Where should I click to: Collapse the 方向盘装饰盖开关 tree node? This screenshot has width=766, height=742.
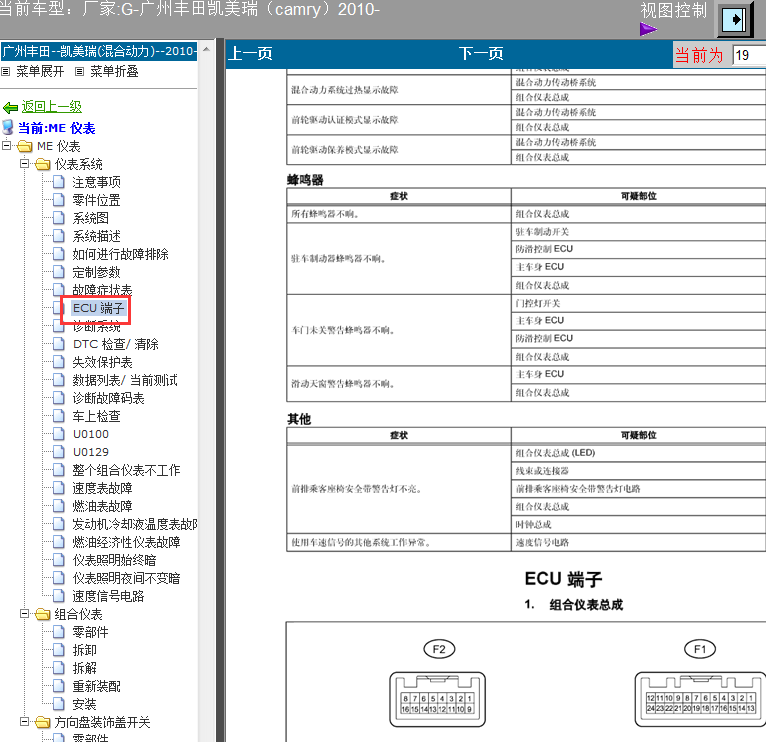[x=24, y=721]
